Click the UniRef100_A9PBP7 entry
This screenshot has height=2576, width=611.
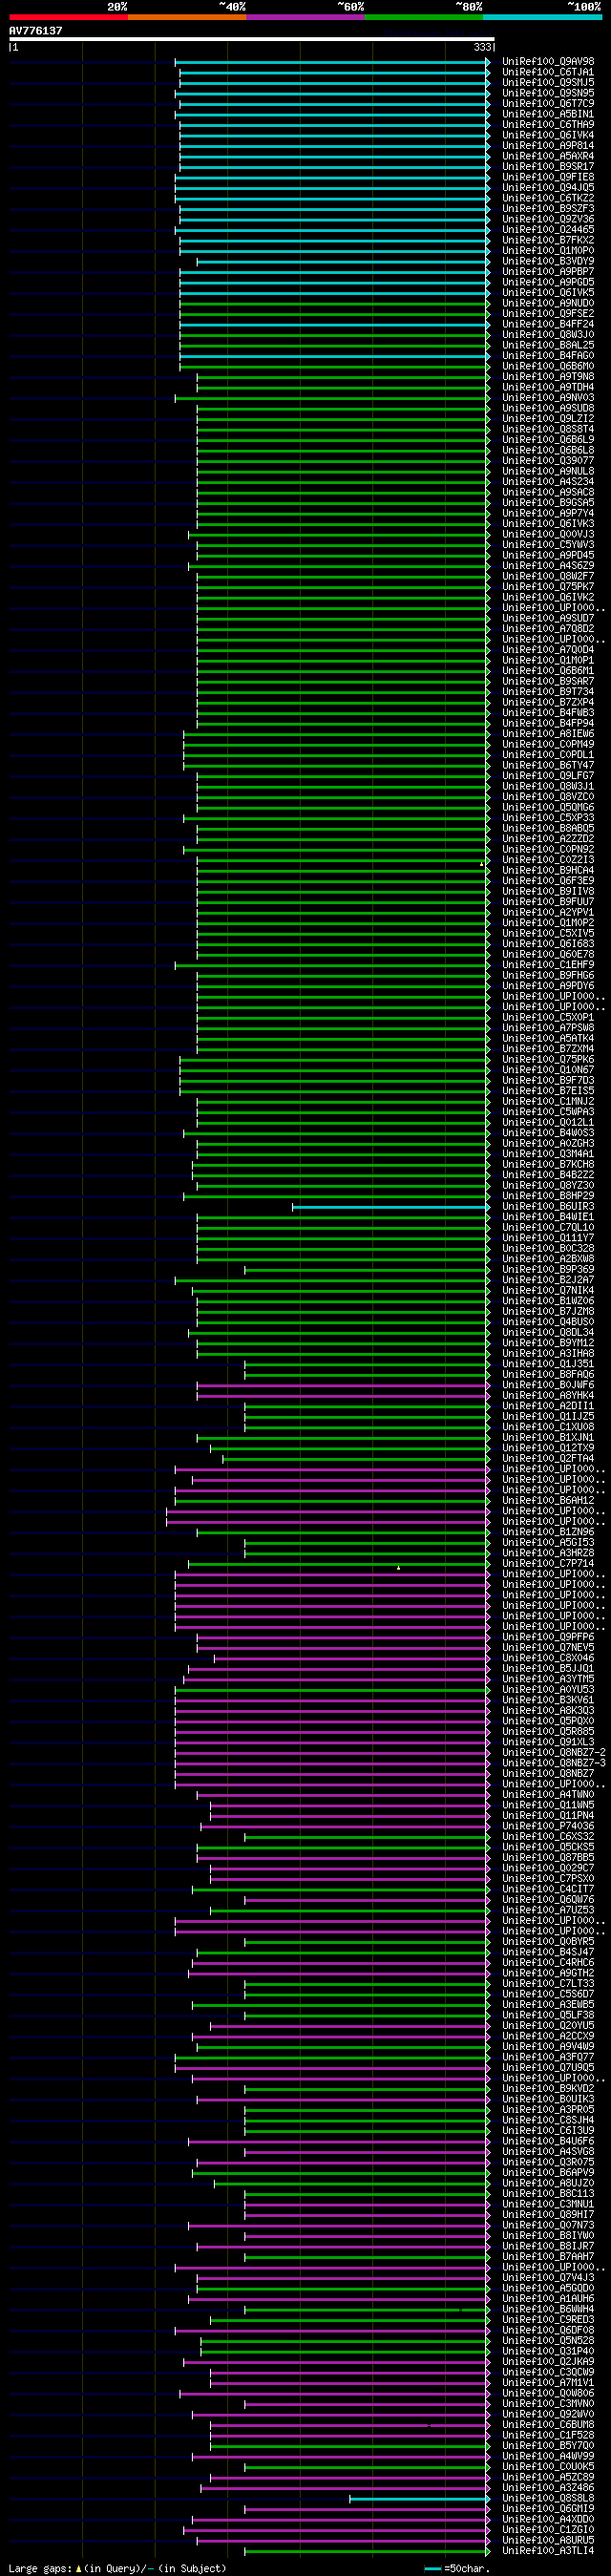click(548, 272)
